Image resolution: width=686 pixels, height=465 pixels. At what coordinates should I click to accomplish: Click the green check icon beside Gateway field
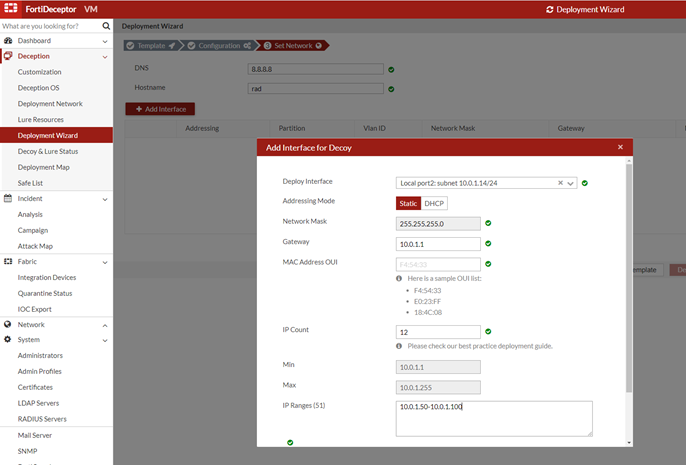[488, 244]
